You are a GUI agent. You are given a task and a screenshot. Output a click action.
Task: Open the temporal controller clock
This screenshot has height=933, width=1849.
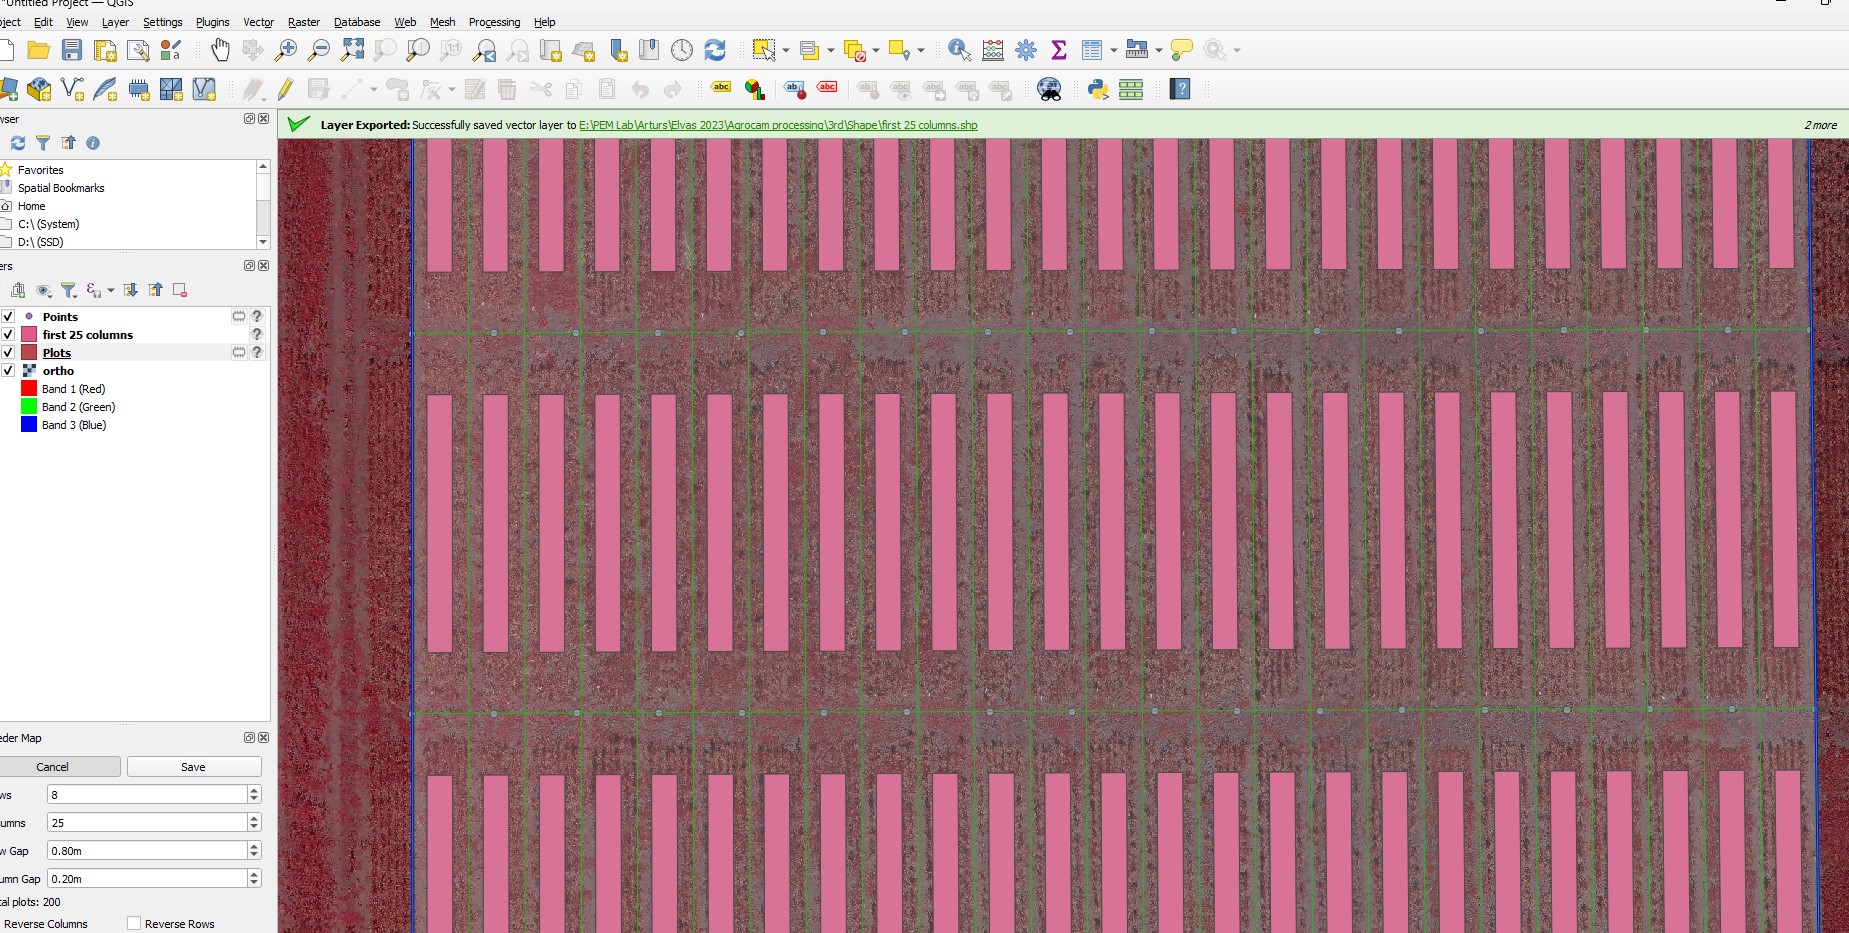coord(682,50)
